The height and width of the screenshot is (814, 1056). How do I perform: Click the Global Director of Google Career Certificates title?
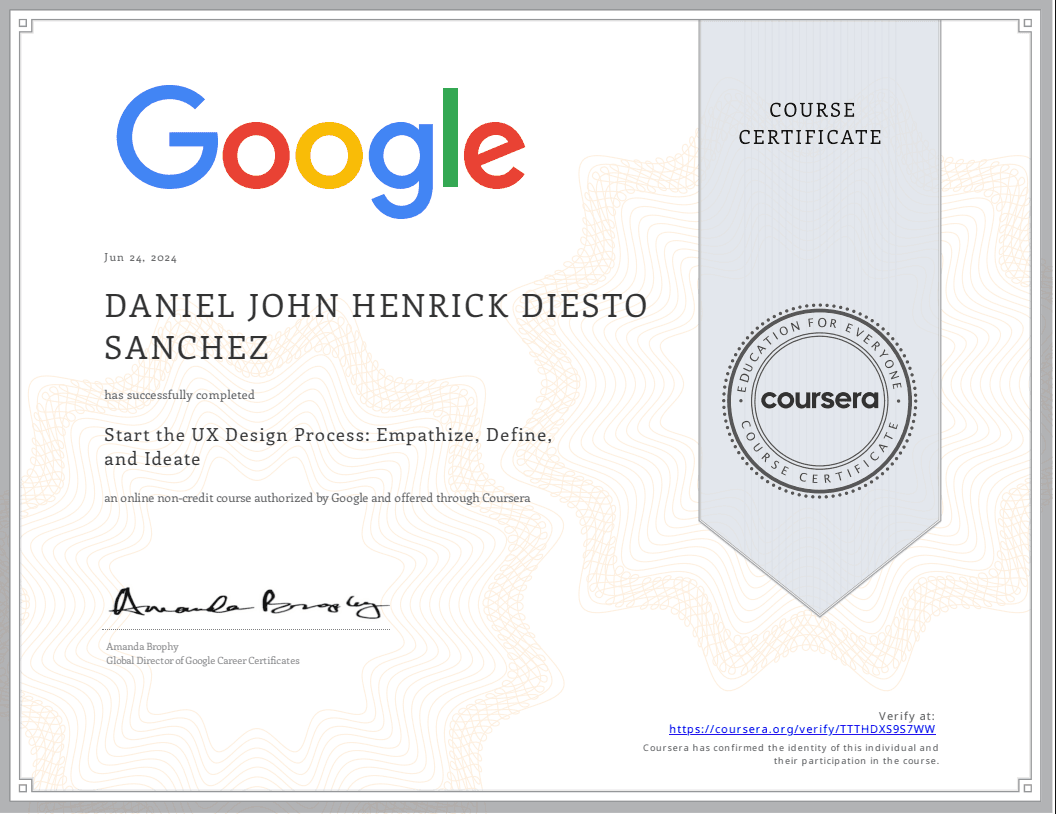coord(203,661)
